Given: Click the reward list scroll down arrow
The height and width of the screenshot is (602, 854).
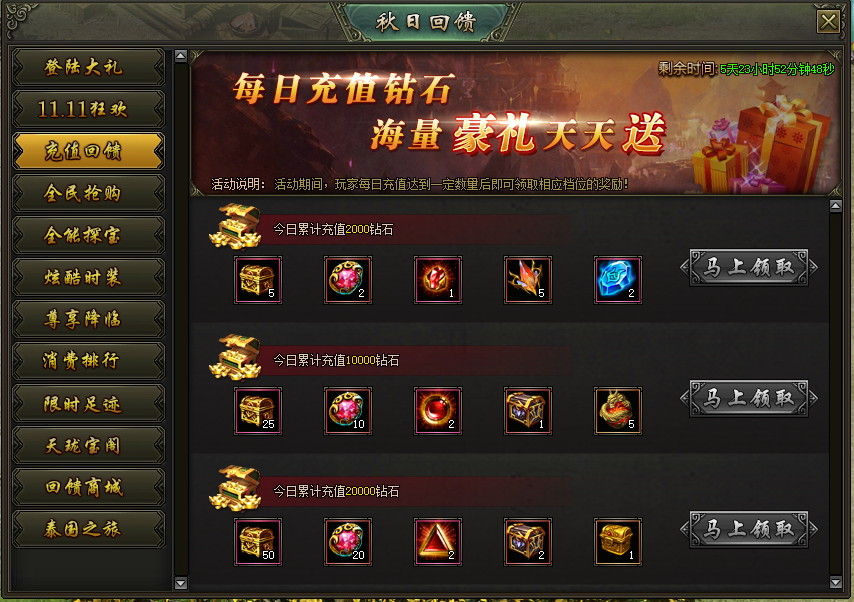Looking at the screenshot, I should click(x=835, y=582).
